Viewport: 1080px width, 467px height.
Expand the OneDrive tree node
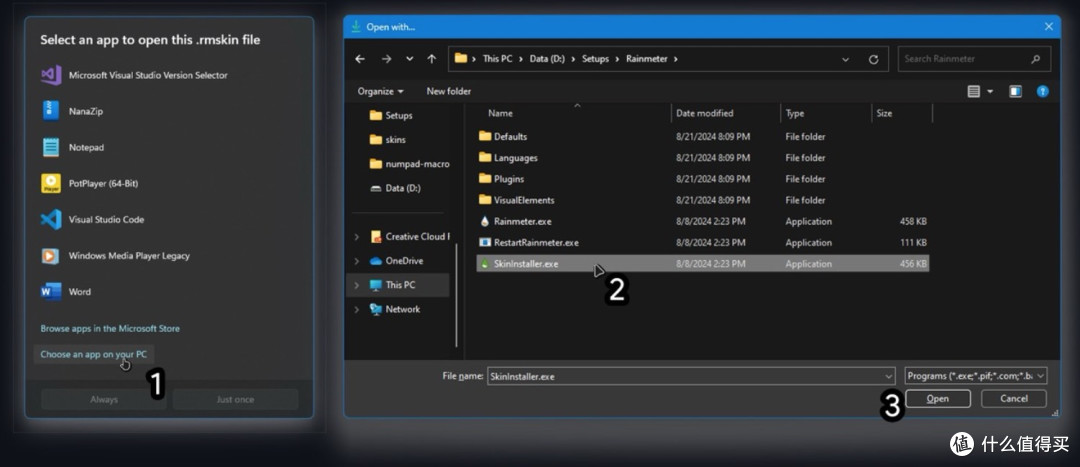coord(357,261)
